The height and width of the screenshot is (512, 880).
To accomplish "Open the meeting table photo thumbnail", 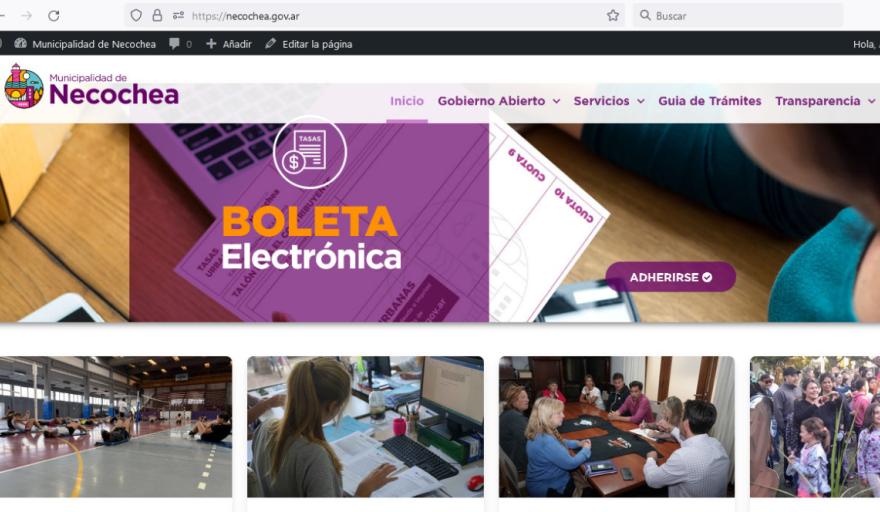I will click(x=617, y=427).
